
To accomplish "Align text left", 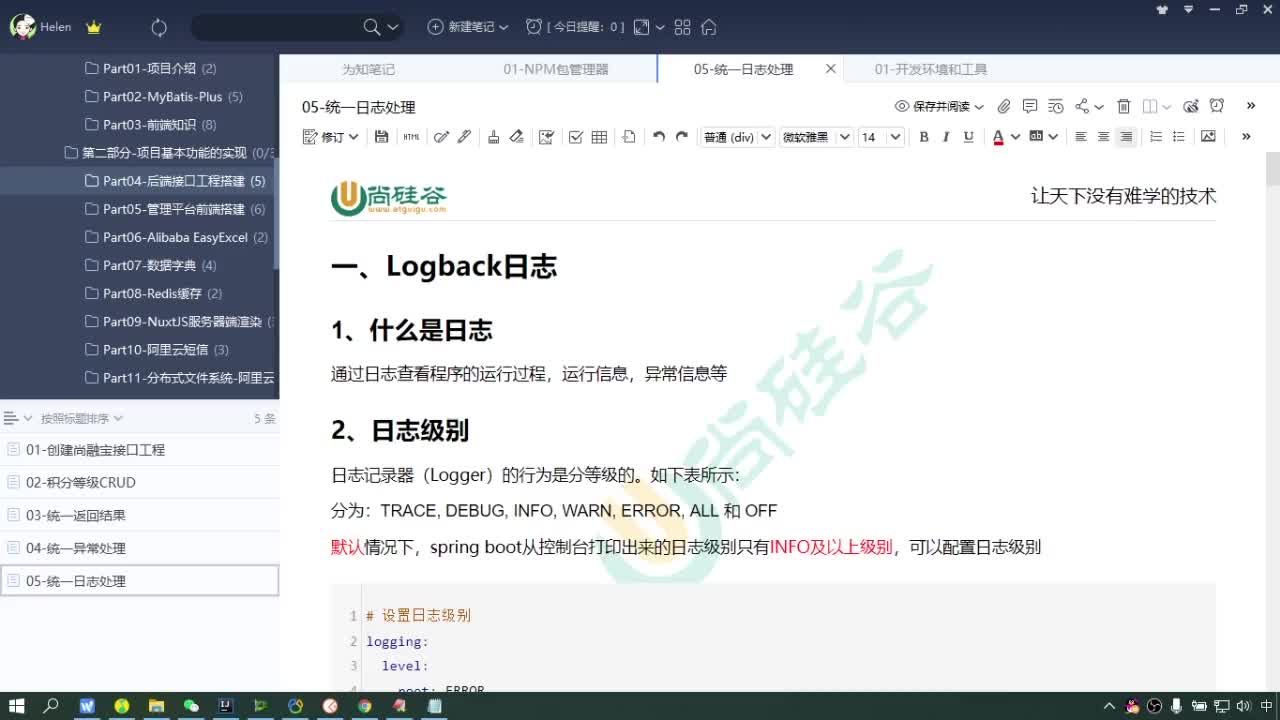I will point(1081,137).
